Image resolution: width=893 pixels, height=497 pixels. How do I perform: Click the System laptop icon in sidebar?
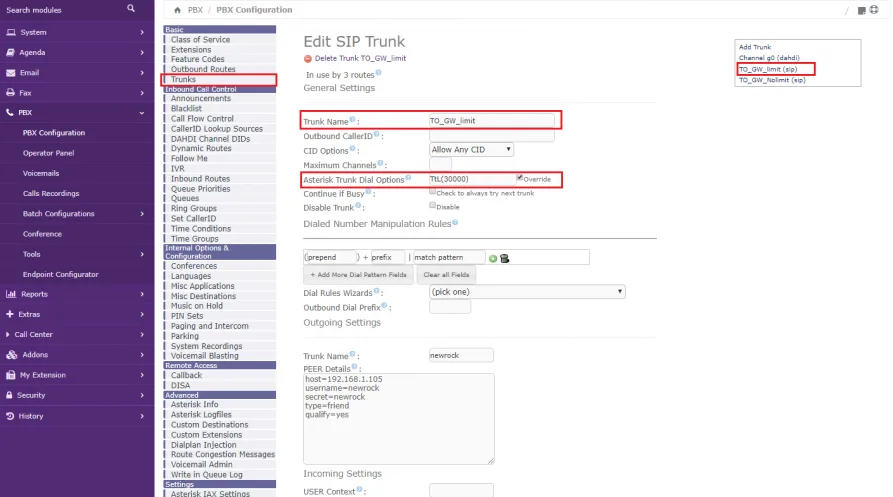[11, 32]
